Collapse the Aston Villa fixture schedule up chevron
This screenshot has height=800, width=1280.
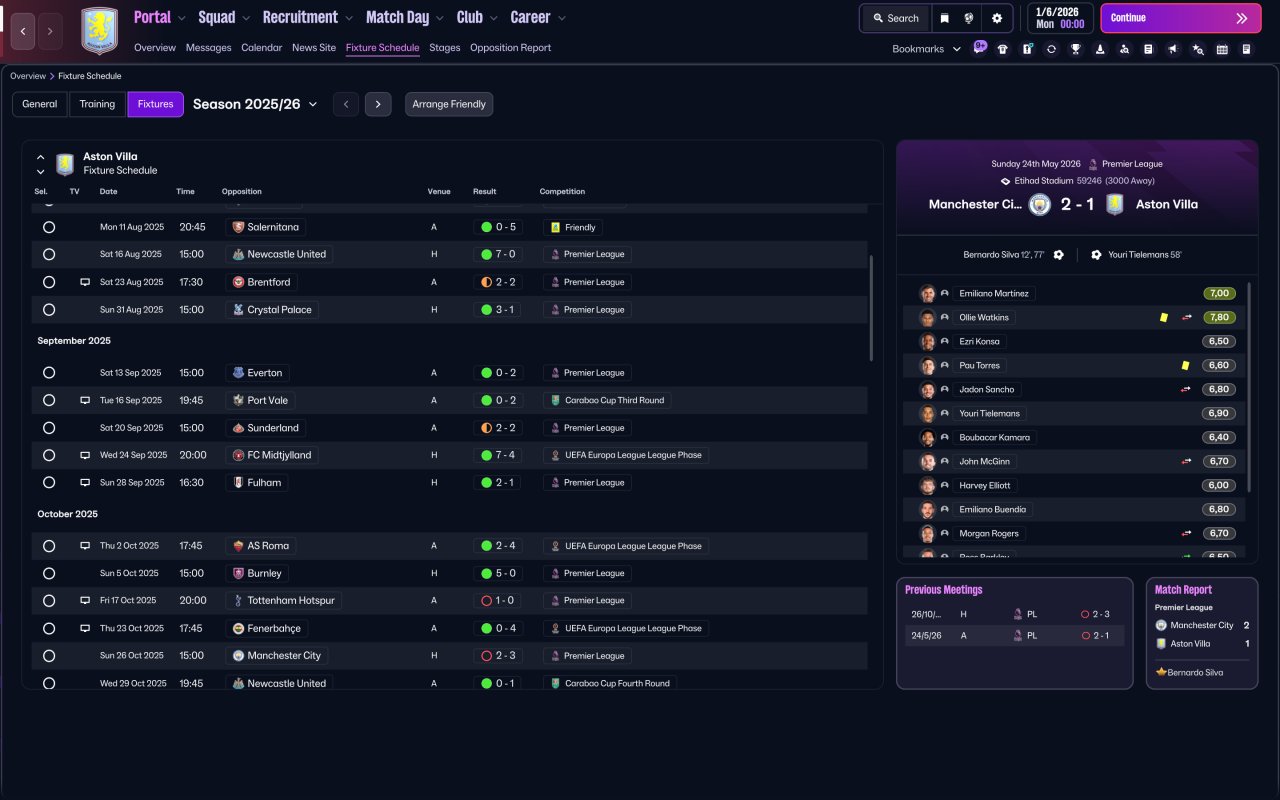(x=41, y=158)
